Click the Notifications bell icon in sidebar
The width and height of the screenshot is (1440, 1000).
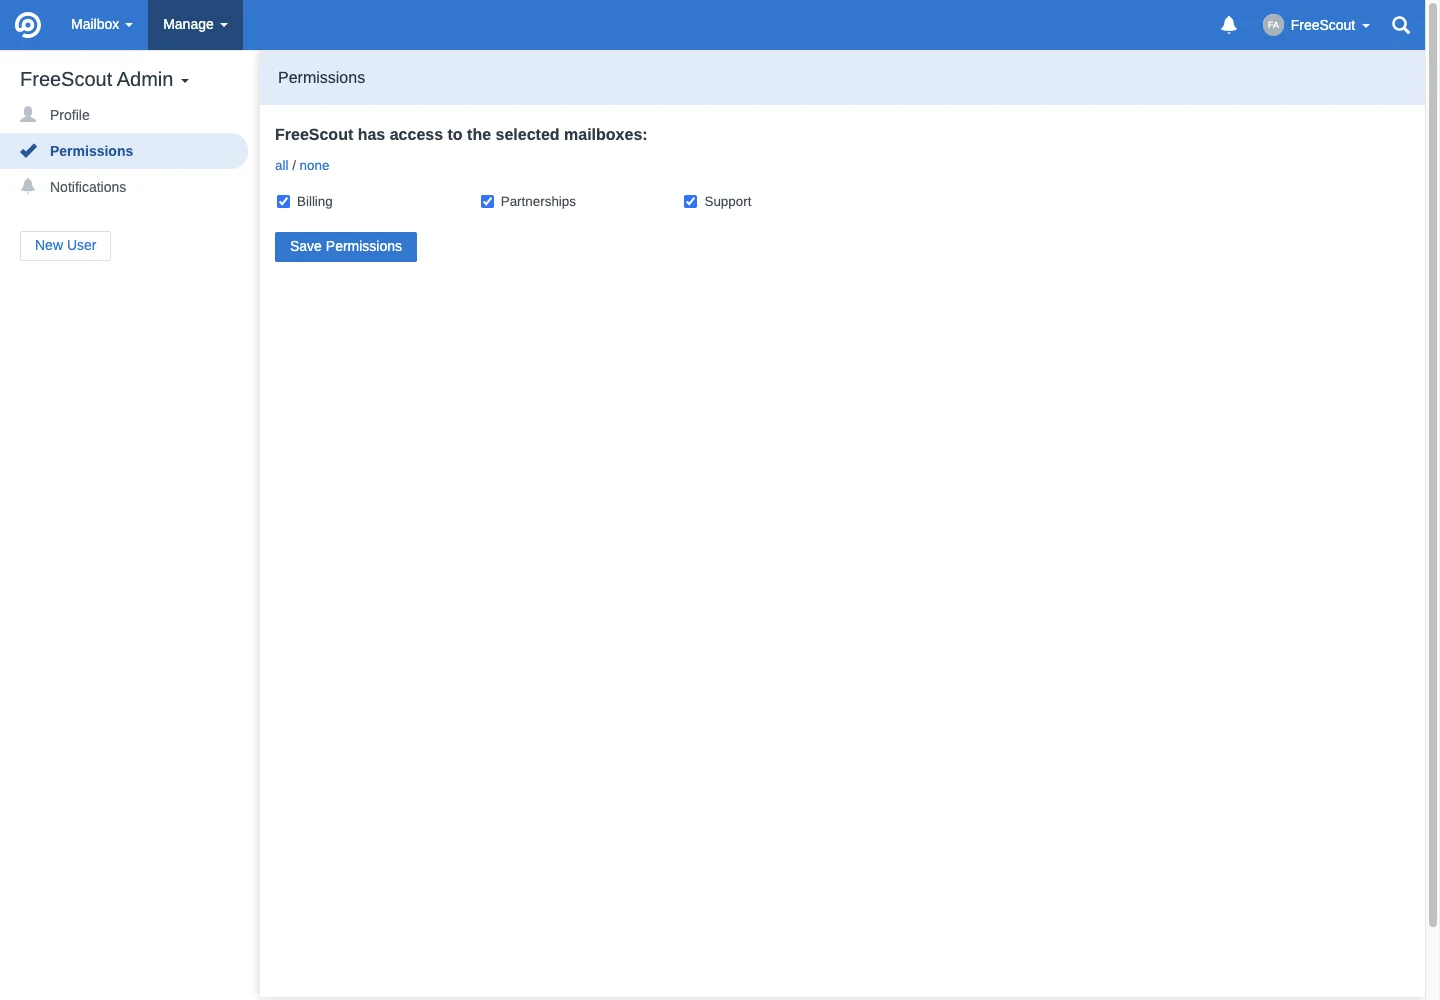click(28, 186)
